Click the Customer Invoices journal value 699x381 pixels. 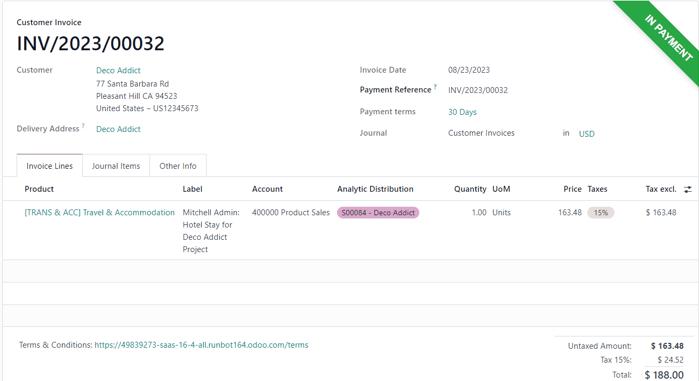coord(481,133)
